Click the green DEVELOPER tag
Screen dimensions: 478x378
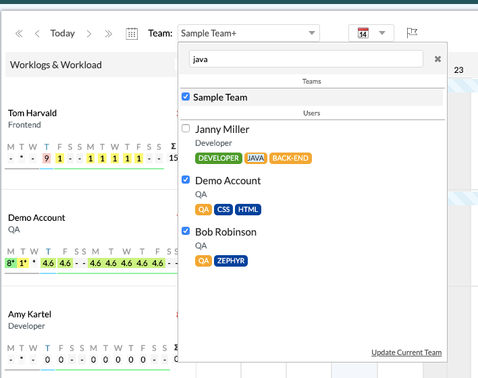coord(219,158)
